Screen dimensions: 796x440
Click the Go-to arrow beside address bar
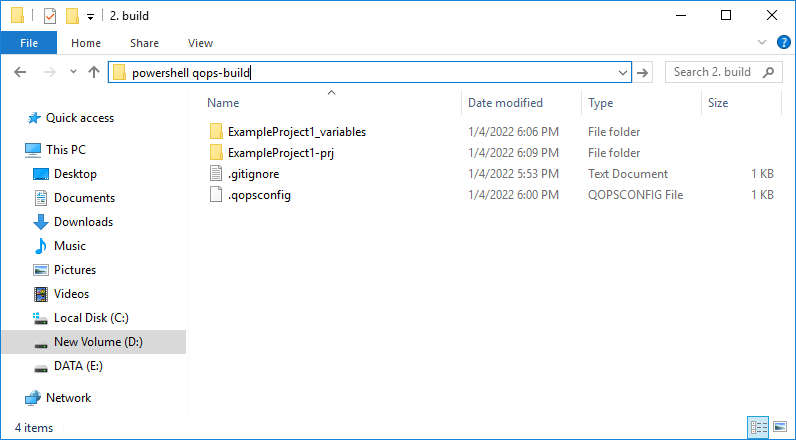643,73
